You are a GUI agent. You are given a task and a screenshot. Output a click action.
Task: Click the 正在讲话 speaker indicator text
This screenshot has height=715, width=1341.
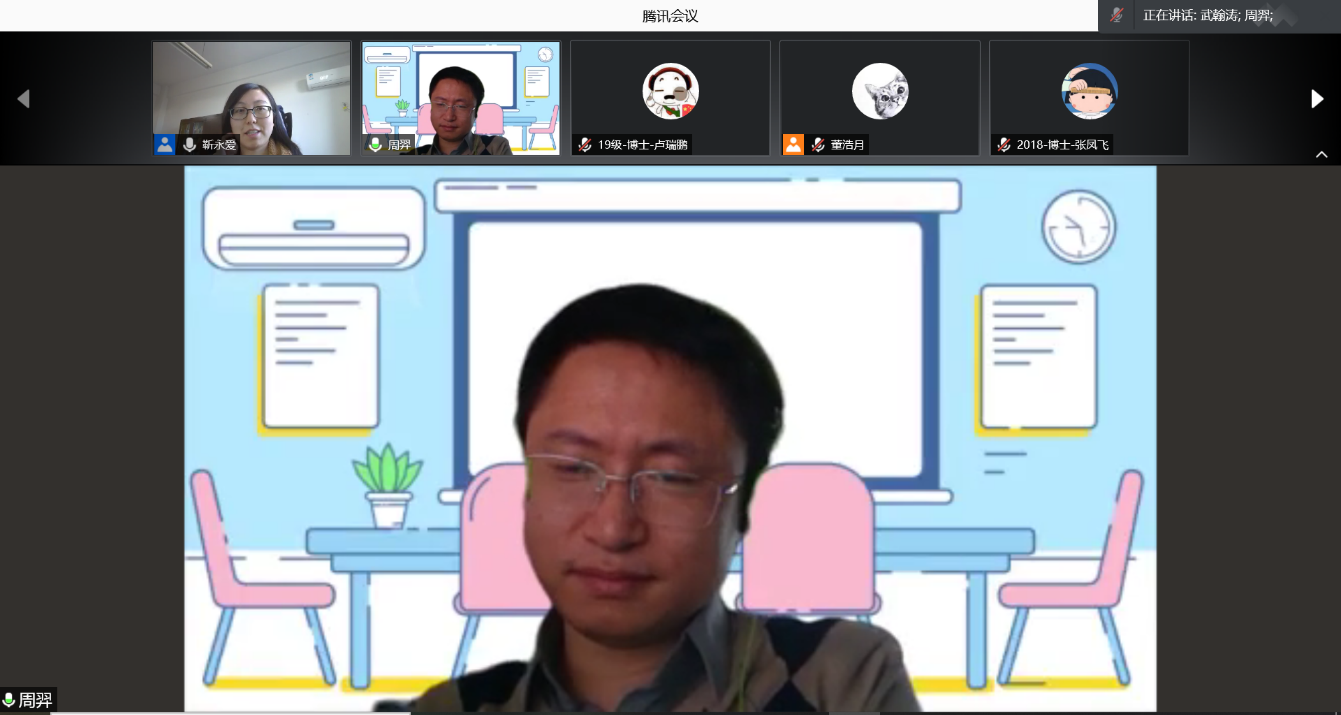pyautogui.click(x=1207, y=16)
